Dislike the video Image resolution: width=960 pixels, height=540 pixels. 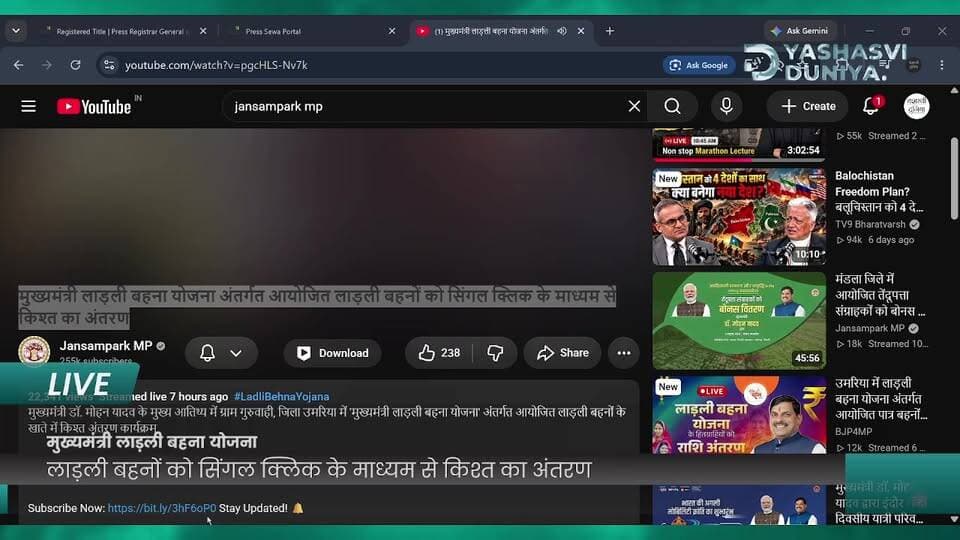(495, 353)
